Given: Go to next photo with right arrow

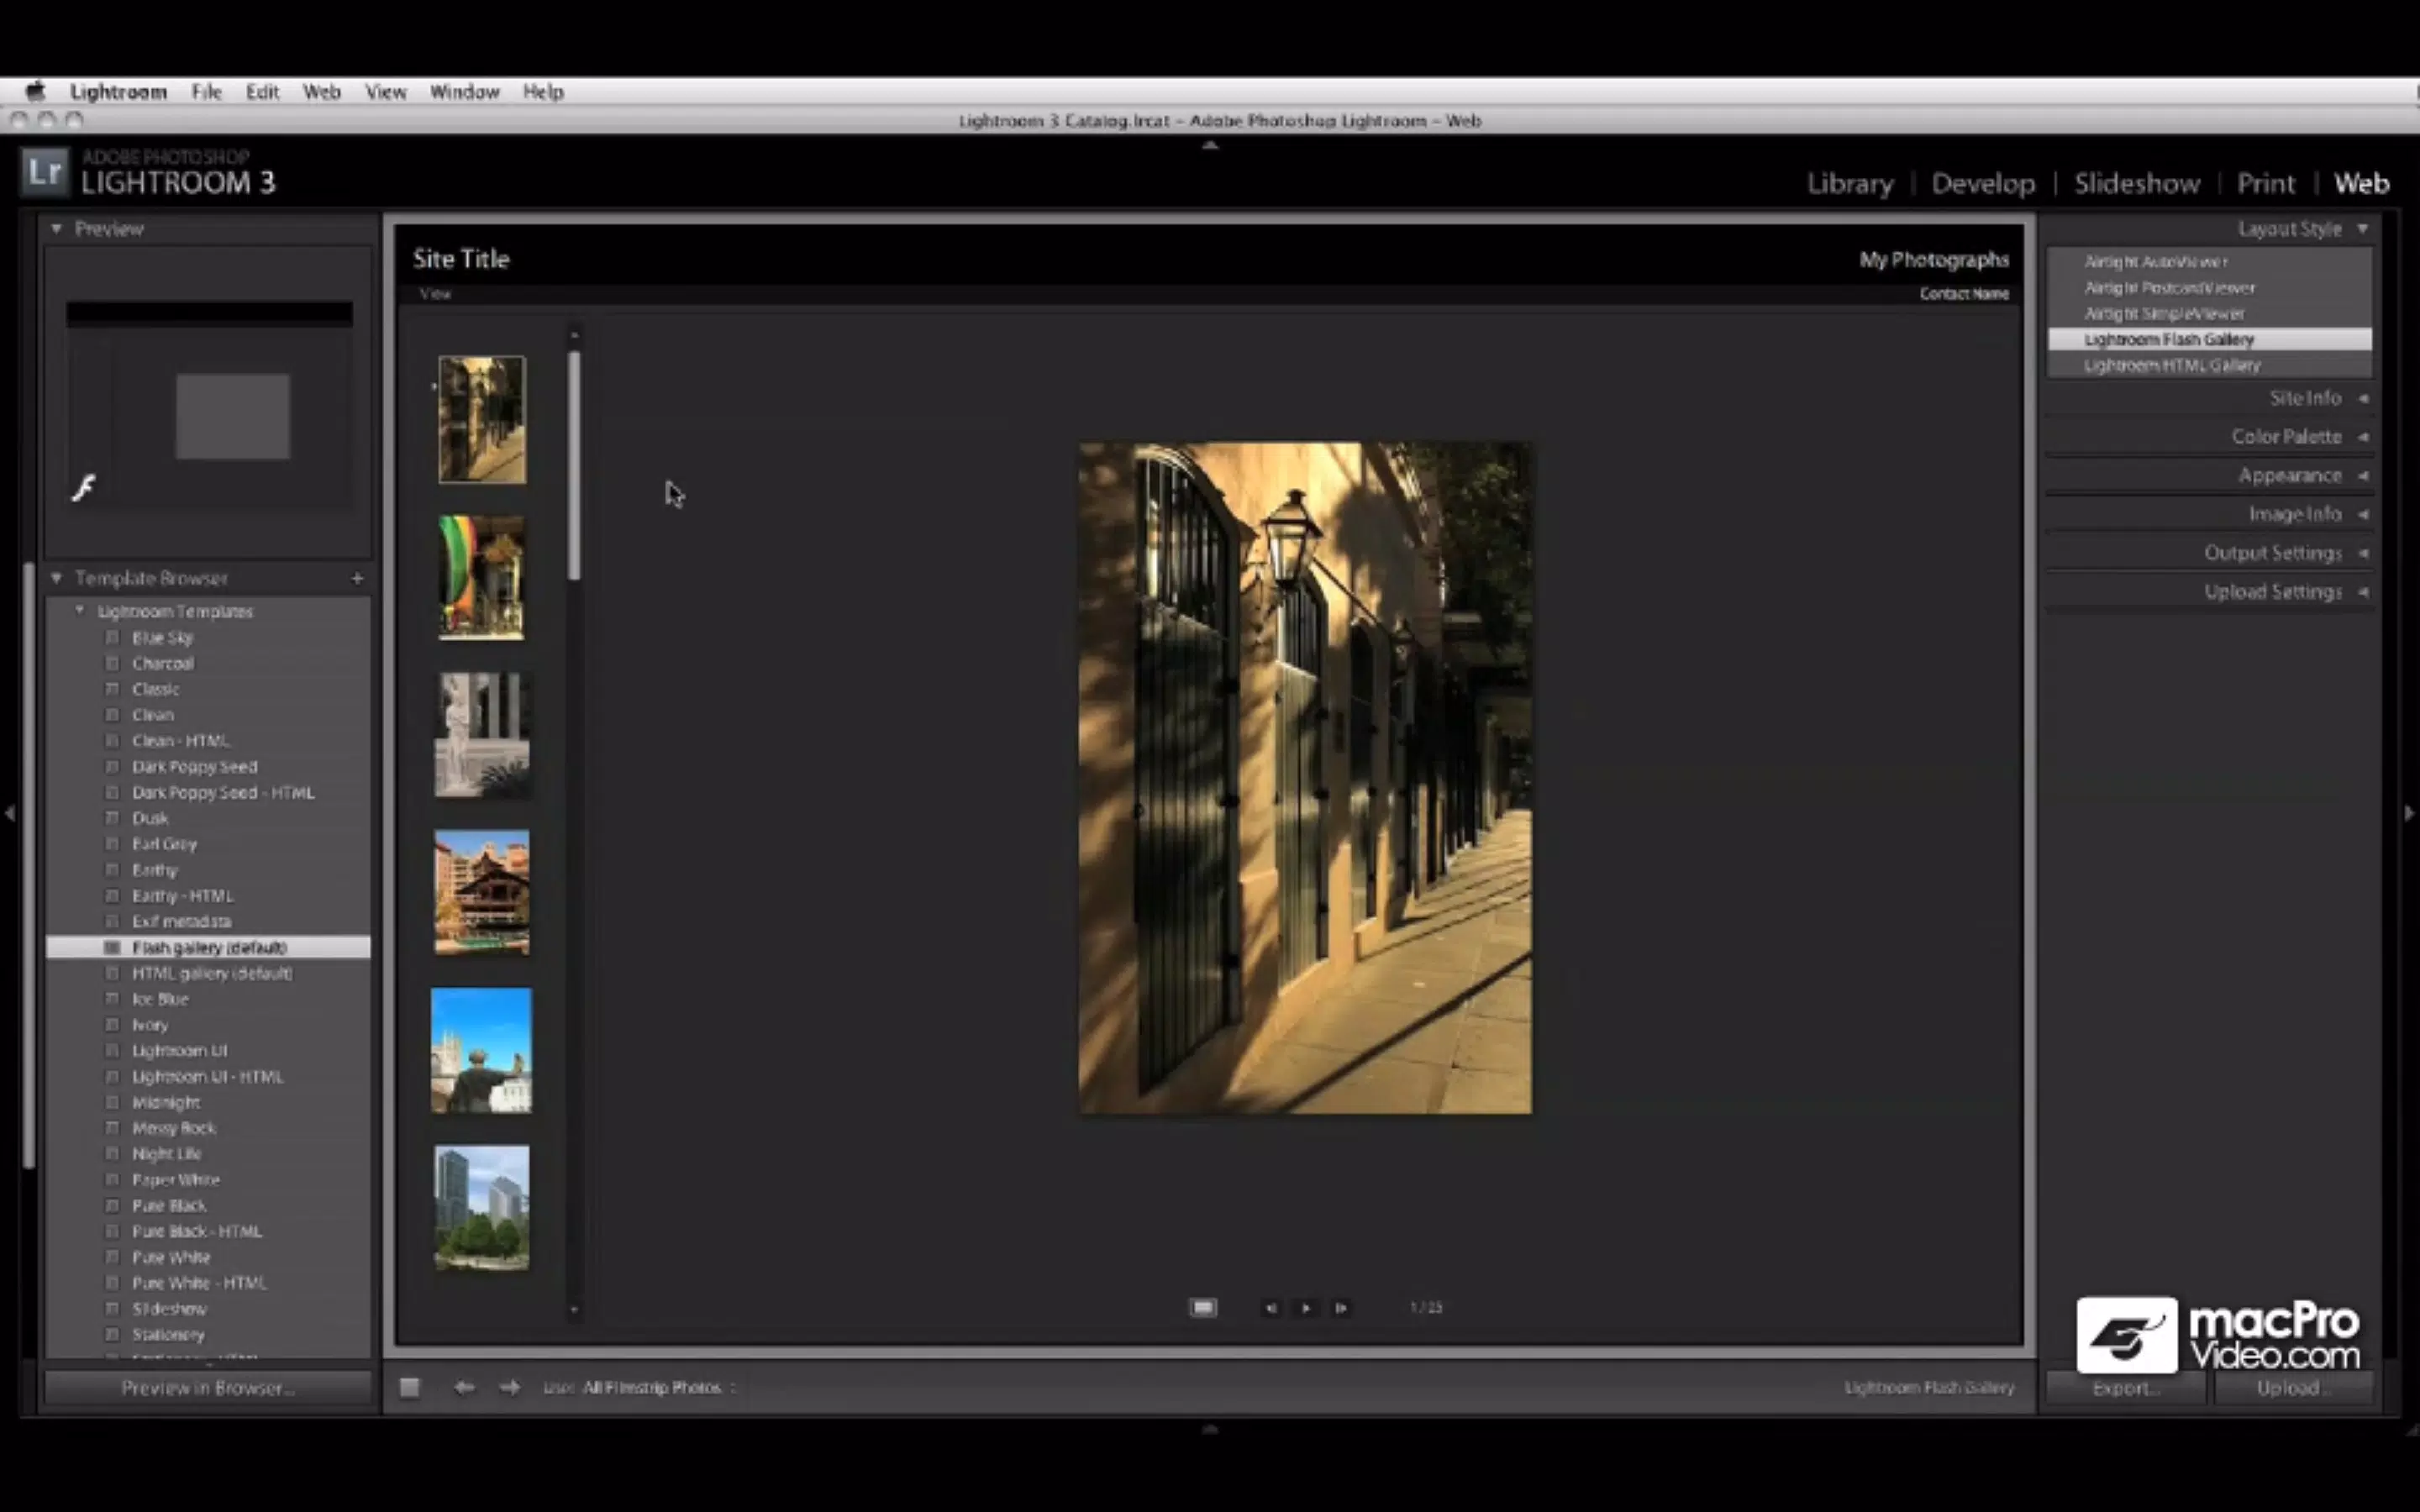Looking at the screenshot, I should (510, 1387).
